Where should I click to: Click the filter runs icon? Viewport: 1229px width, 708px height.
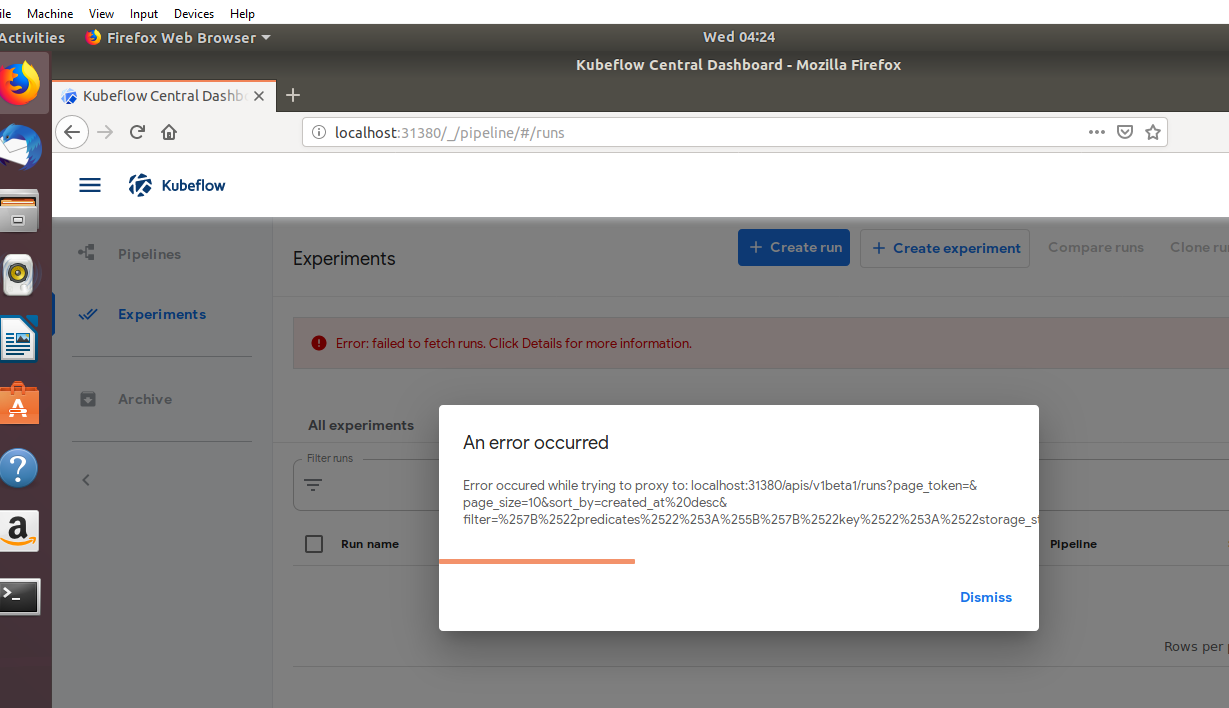pos(313,485)
